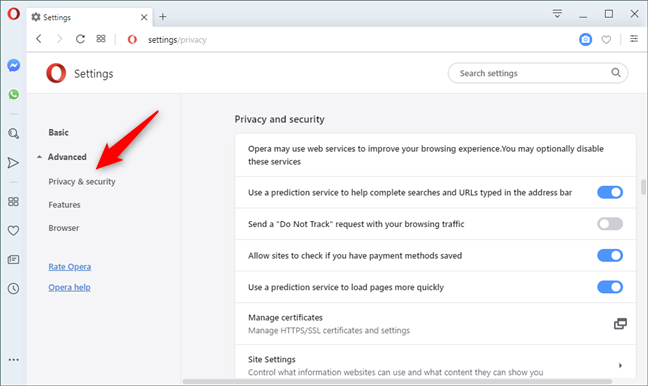Image resolution: width=648 pixels, height=386 pixels.
Task: Expand Site Settings arrow
Action: 620,365
